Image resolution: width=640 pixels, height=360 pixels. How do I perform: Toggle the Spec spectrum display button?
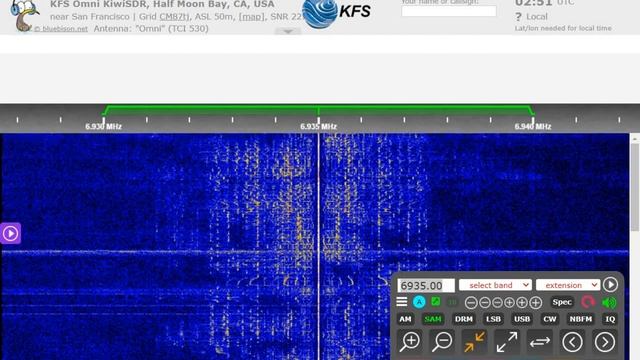[x=562, y=302]
